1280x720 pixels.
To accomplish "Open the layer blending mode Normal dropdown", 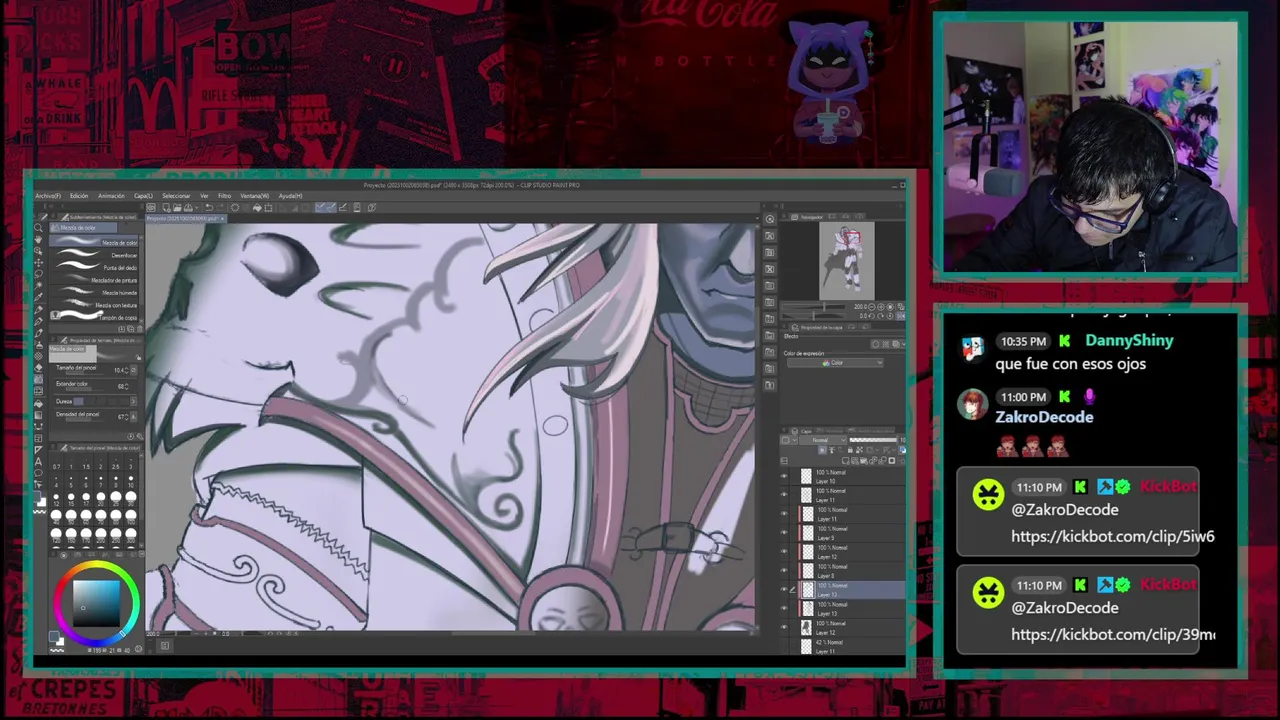I will pos(822,441).
